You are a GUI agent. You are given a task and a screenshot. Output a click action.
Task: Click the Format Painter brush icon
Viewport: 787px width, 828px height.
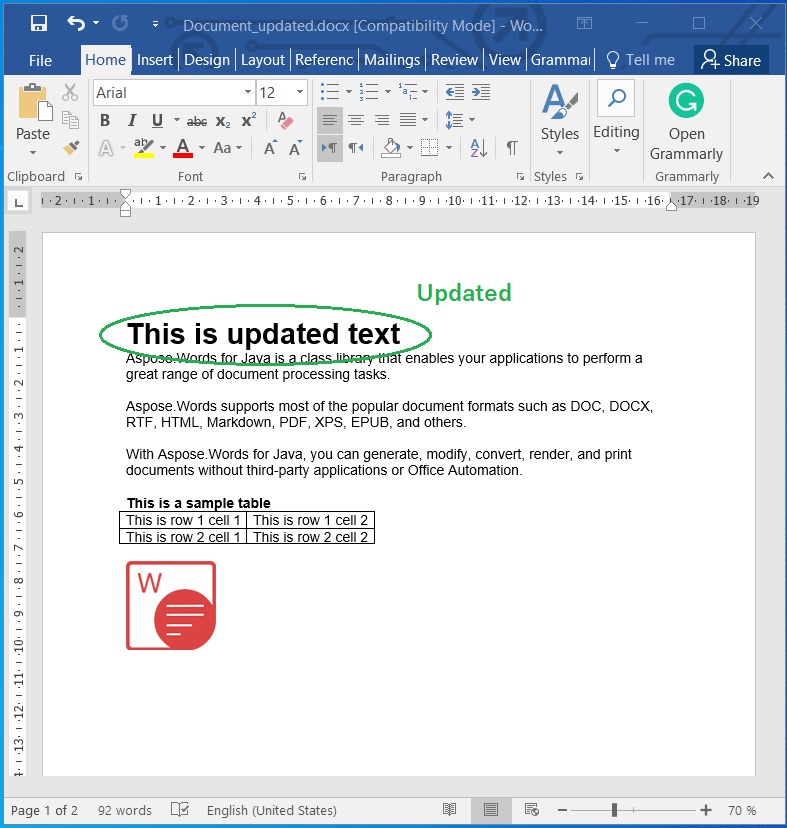tap(70, 148)
